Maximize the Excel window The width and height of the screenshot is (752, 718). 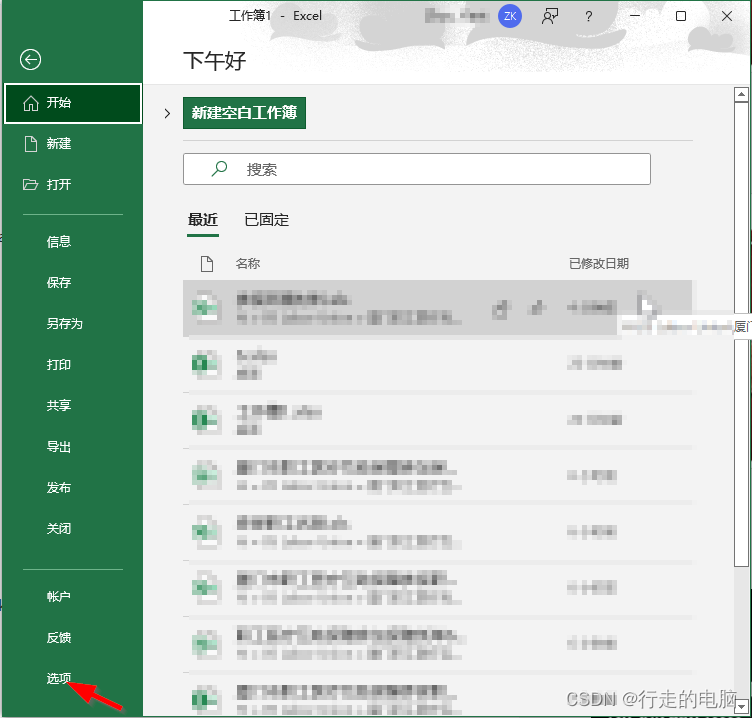[x=681, y=16]
